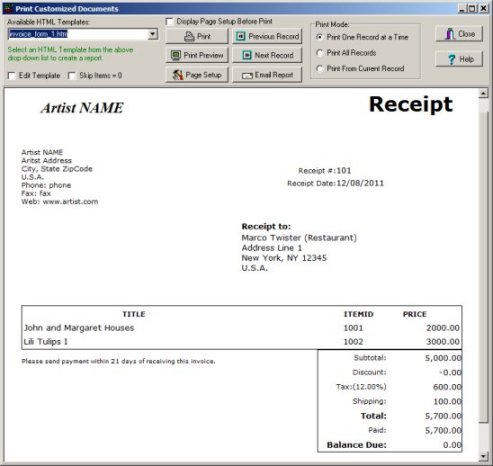This screenshot has width=493, height=466.
Task: Toggle the Skip Items = 0 checkbox
Action: pyautogui.click(x=72, y=76)
